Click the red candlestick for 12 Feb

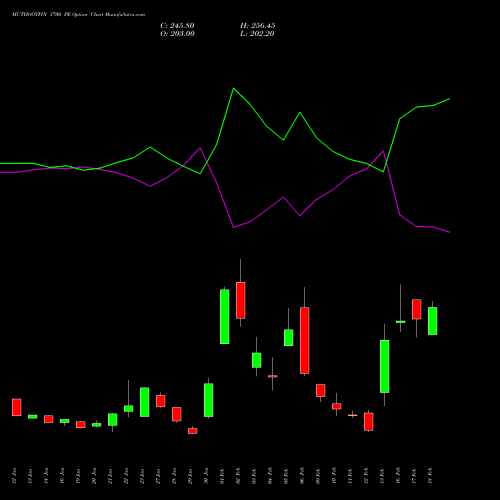[x=369, y=422]
